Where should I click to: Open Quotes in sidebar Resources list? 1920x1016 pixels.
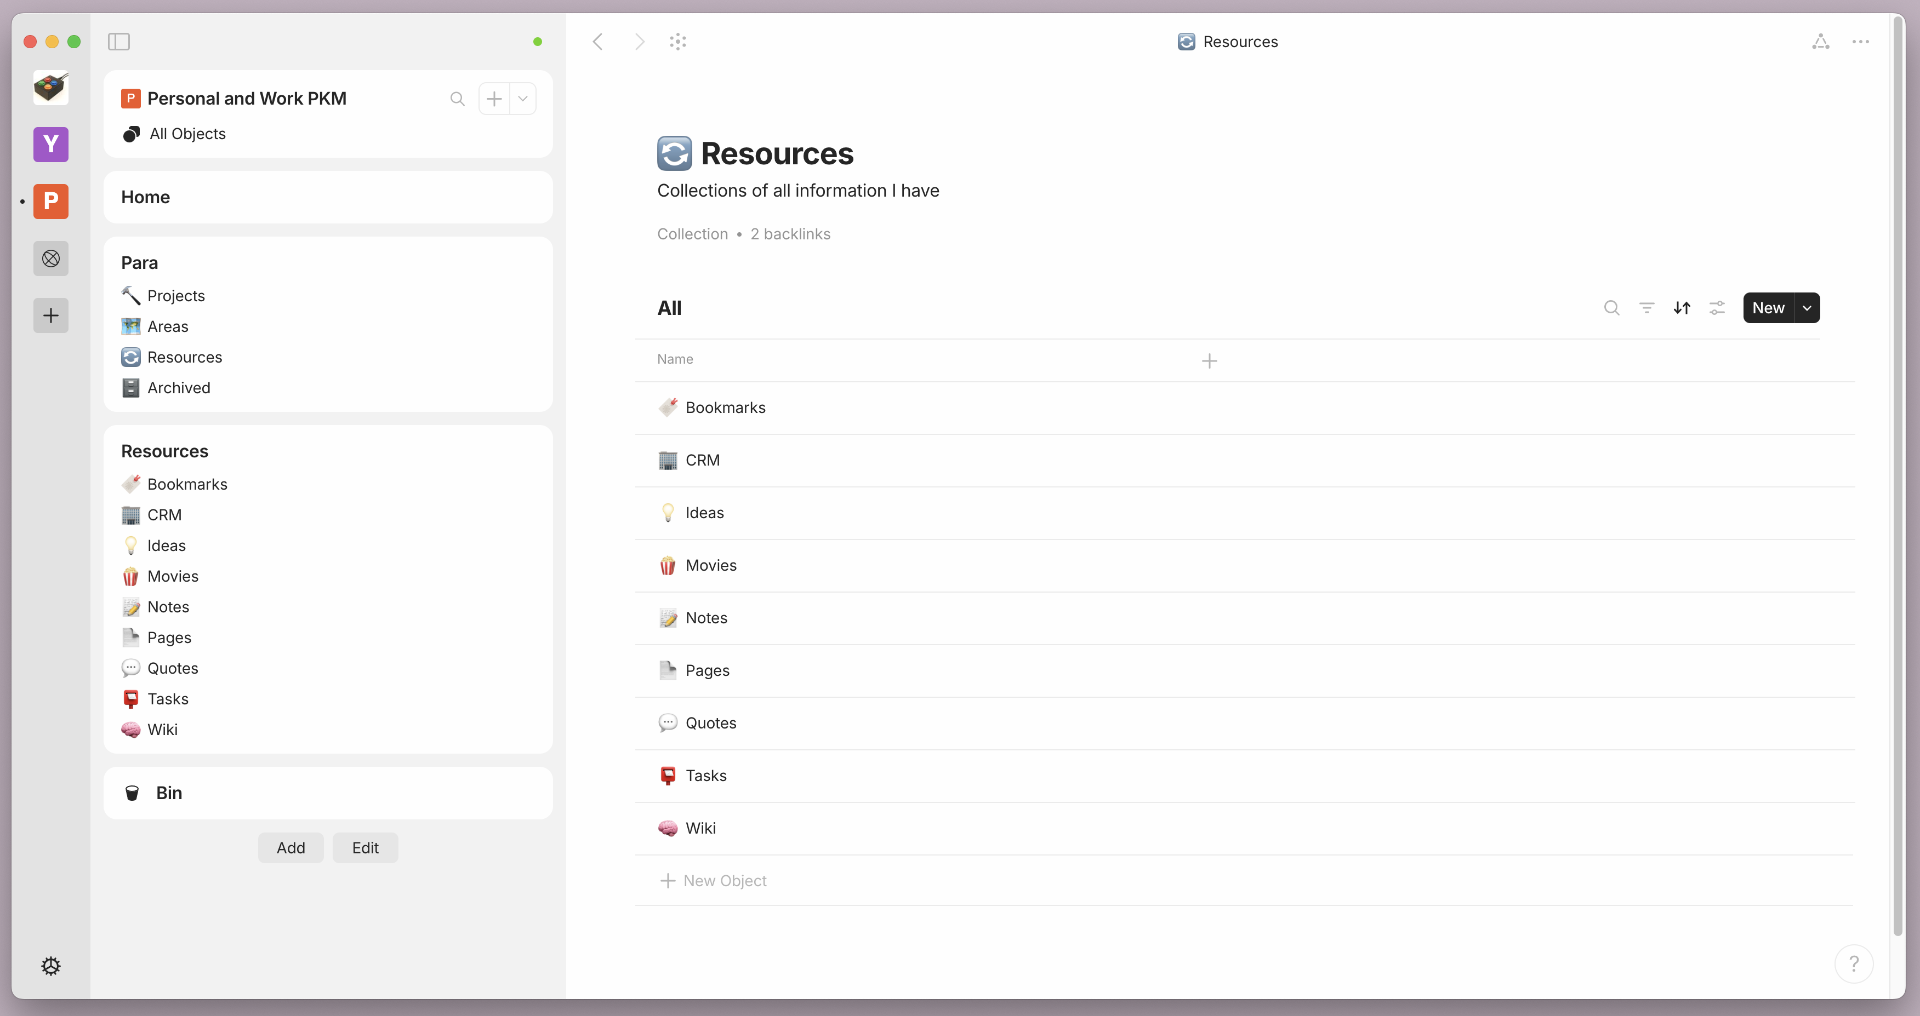[x=172, y=668]
